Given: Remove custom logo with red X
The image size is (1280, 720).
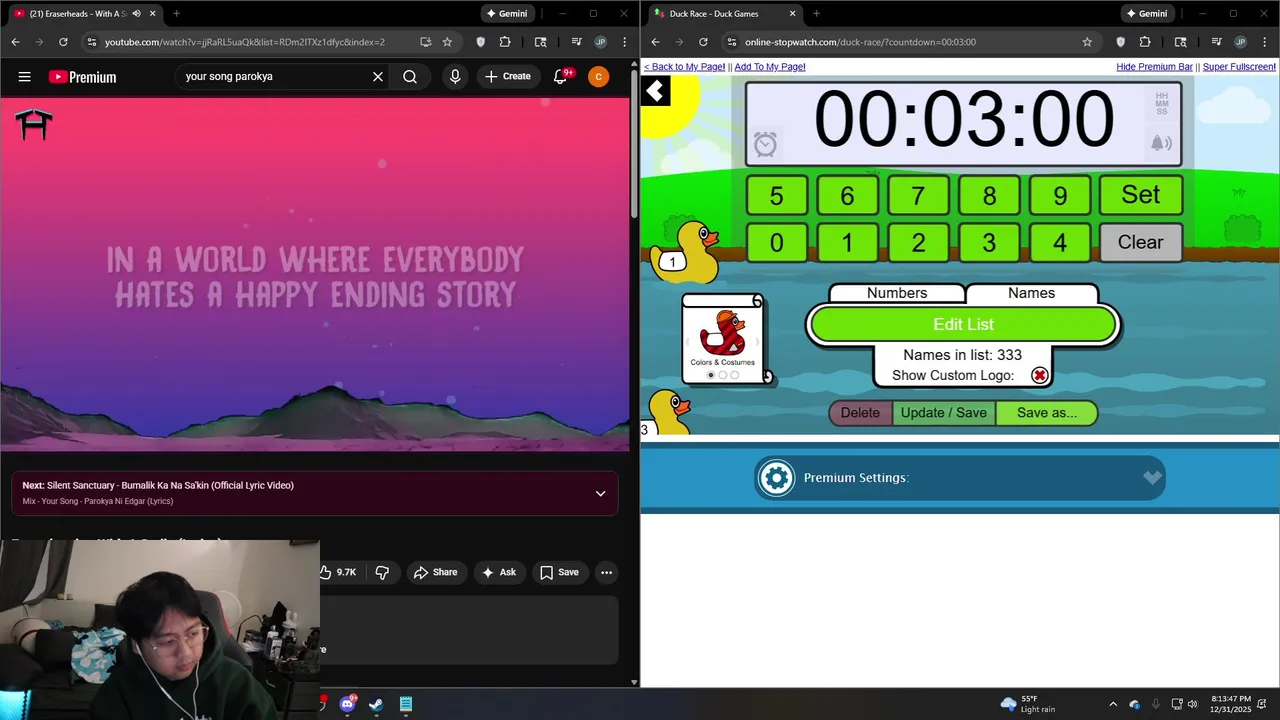Looking at the screenshot, I should click(1040, 375).
